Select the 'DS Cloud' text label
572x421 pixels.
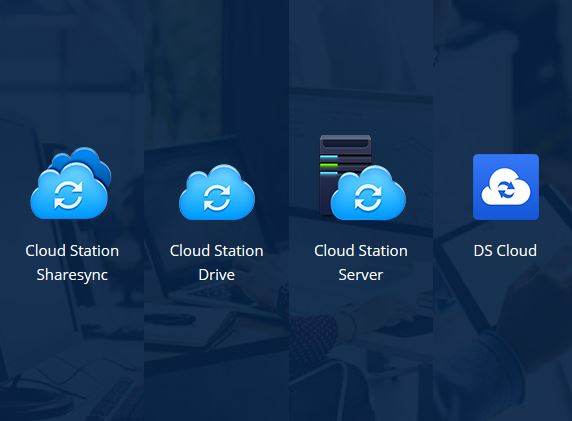505,251
